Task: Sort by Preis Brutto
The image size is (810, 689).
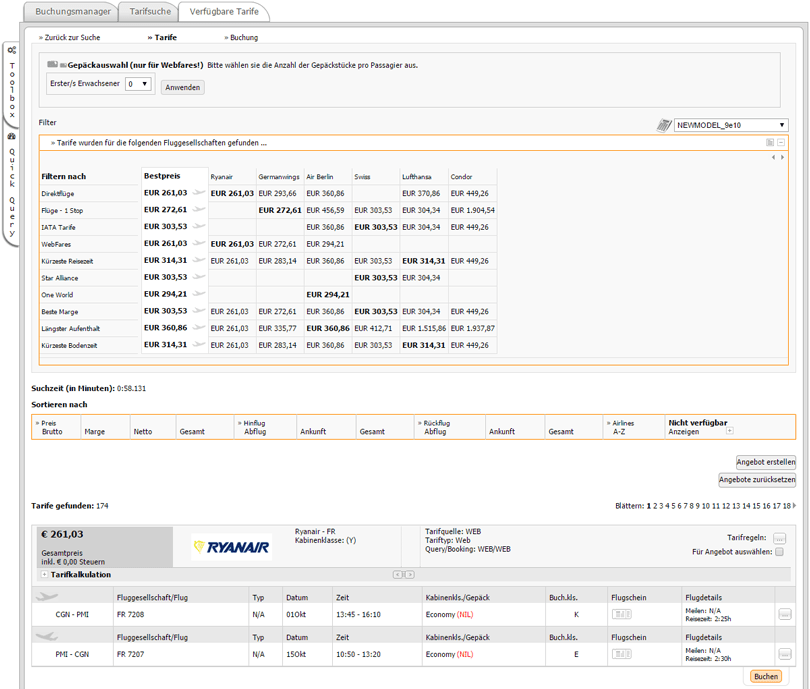Action: [52, 432]
